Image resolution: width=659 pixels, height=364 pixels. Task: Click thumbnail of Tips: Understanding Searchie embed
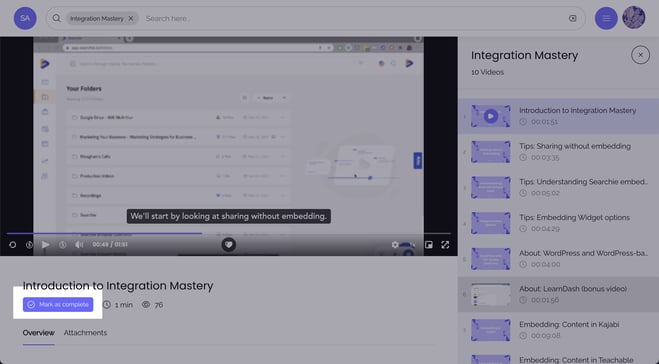[490, 187]
